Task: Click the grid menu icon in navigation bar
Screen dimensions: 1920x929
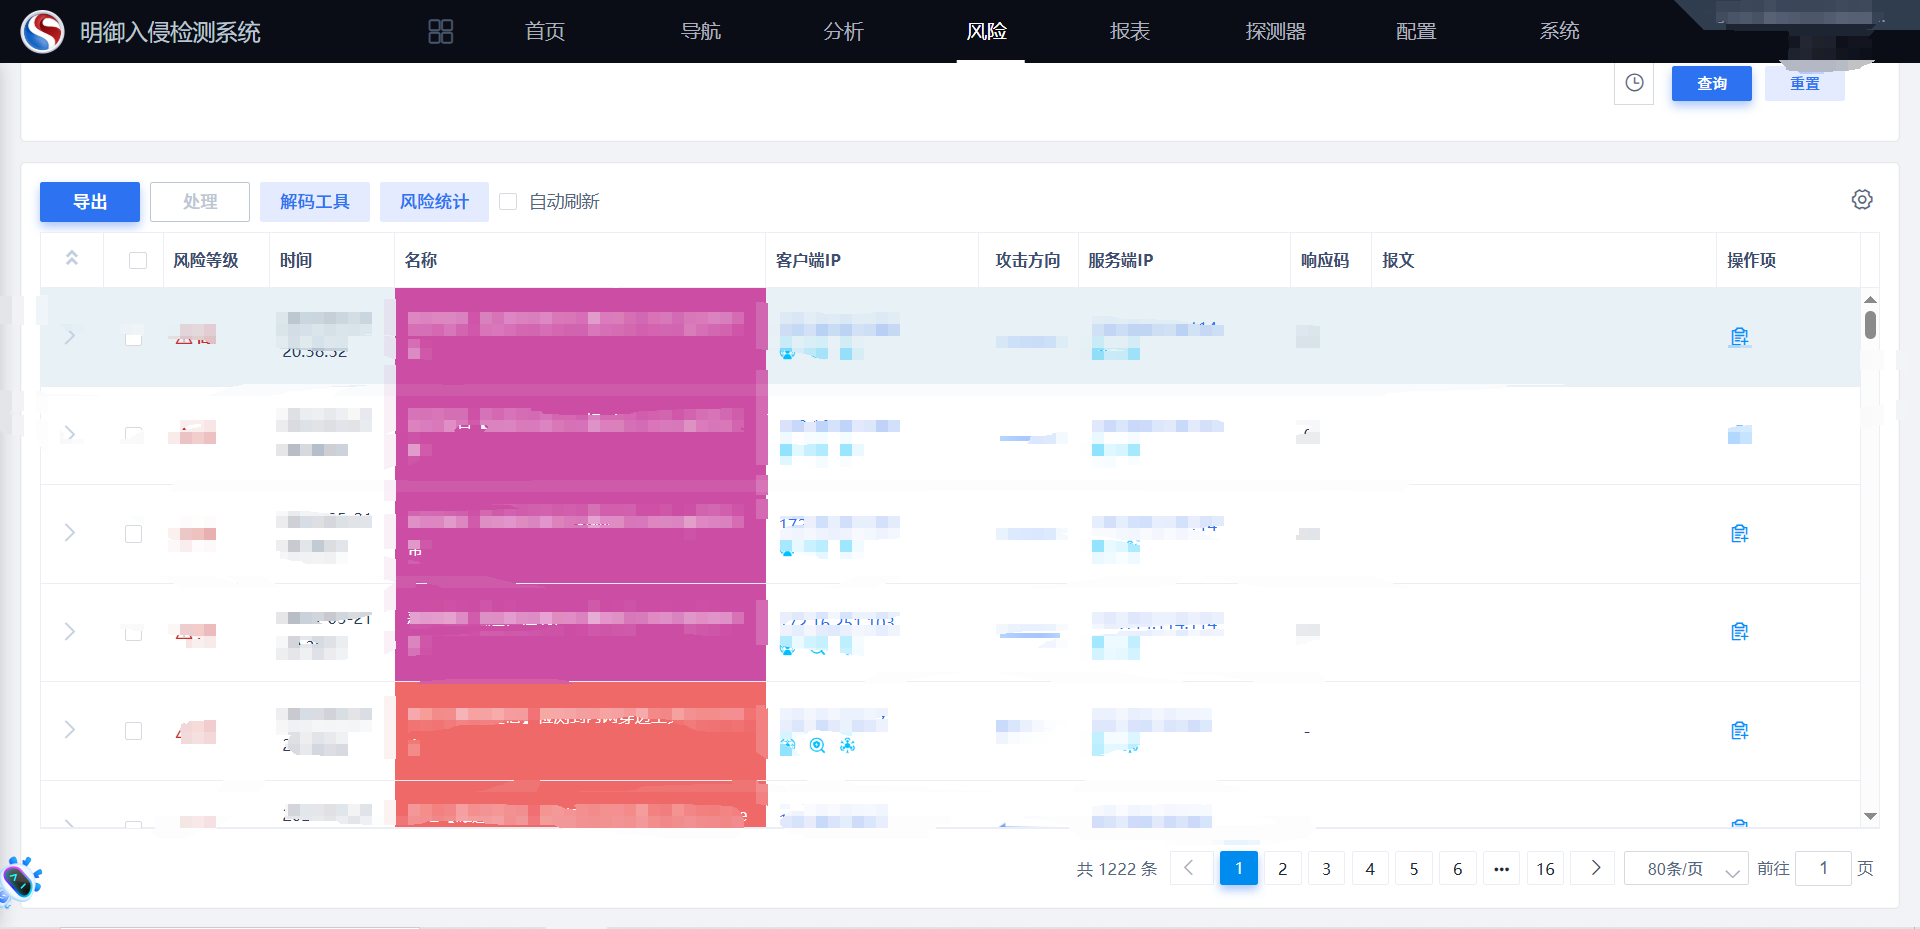Action: [440, 32]
